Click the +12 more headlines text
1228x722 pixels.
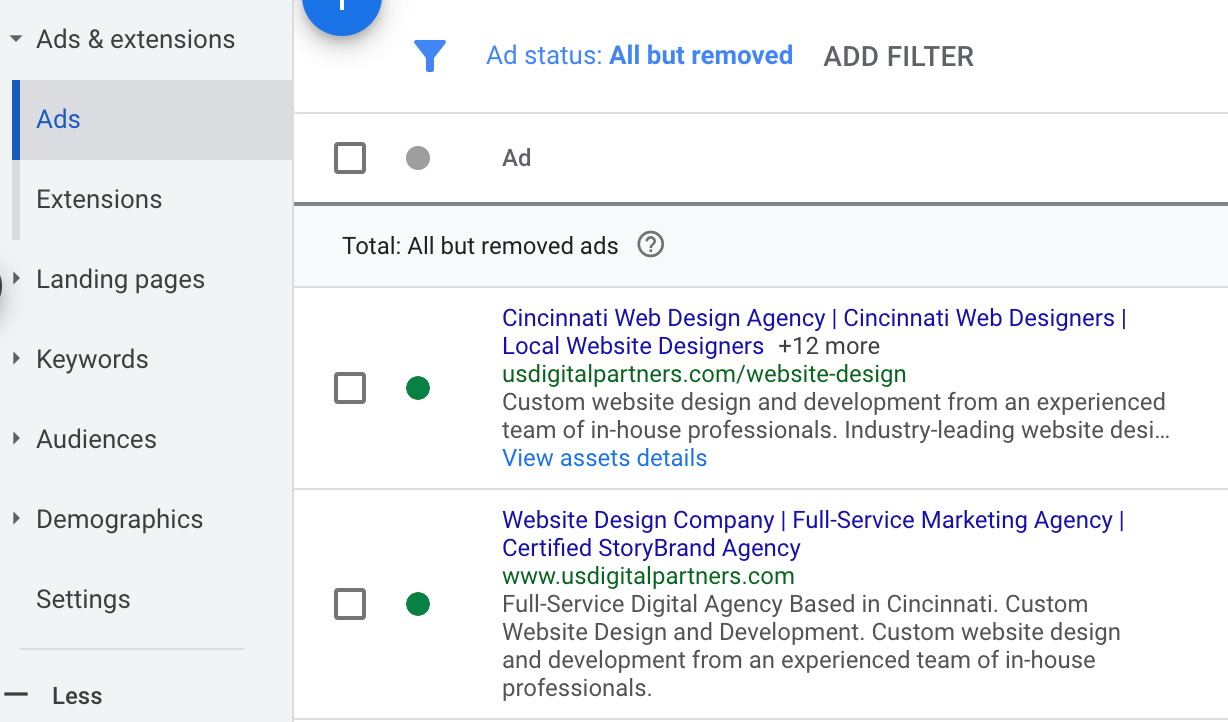829,346
